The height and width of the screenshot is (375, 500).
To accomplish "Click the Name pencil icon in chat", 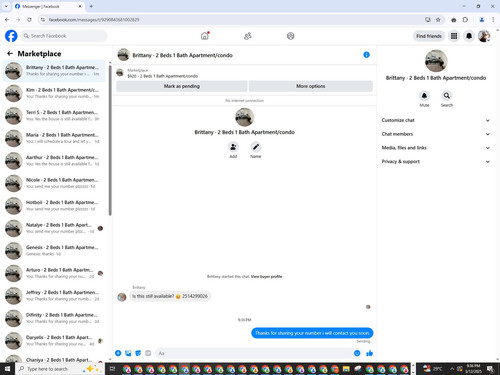I will coord(256,147).
